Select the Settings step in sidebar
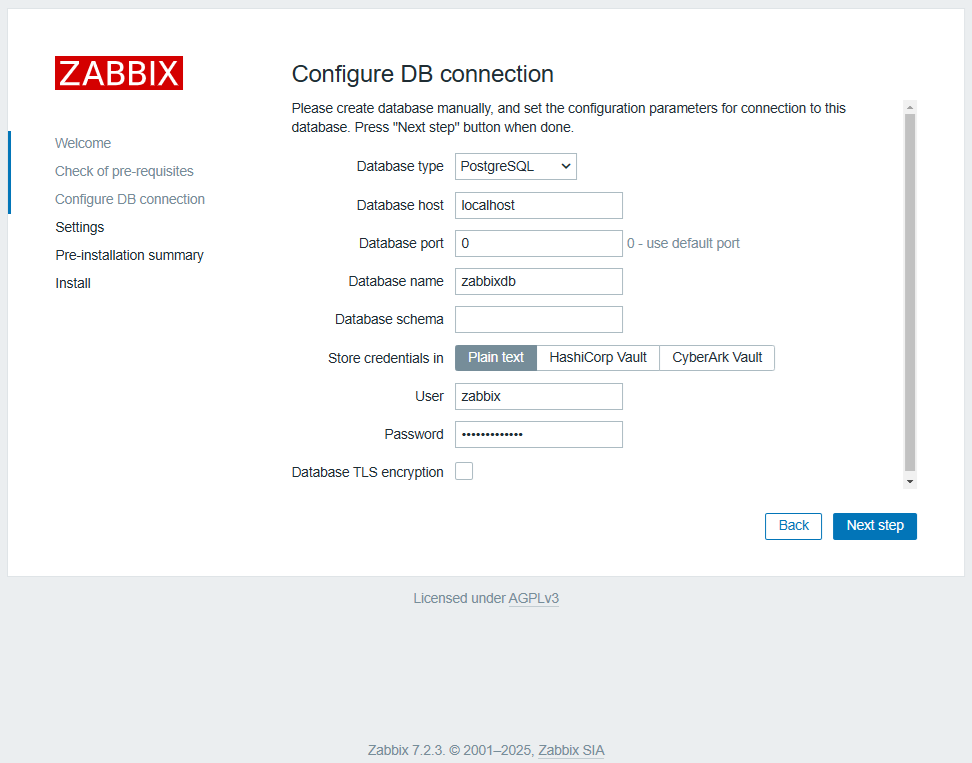The height and width of the screenshot is (763, 972). click(x=80, y=227)
